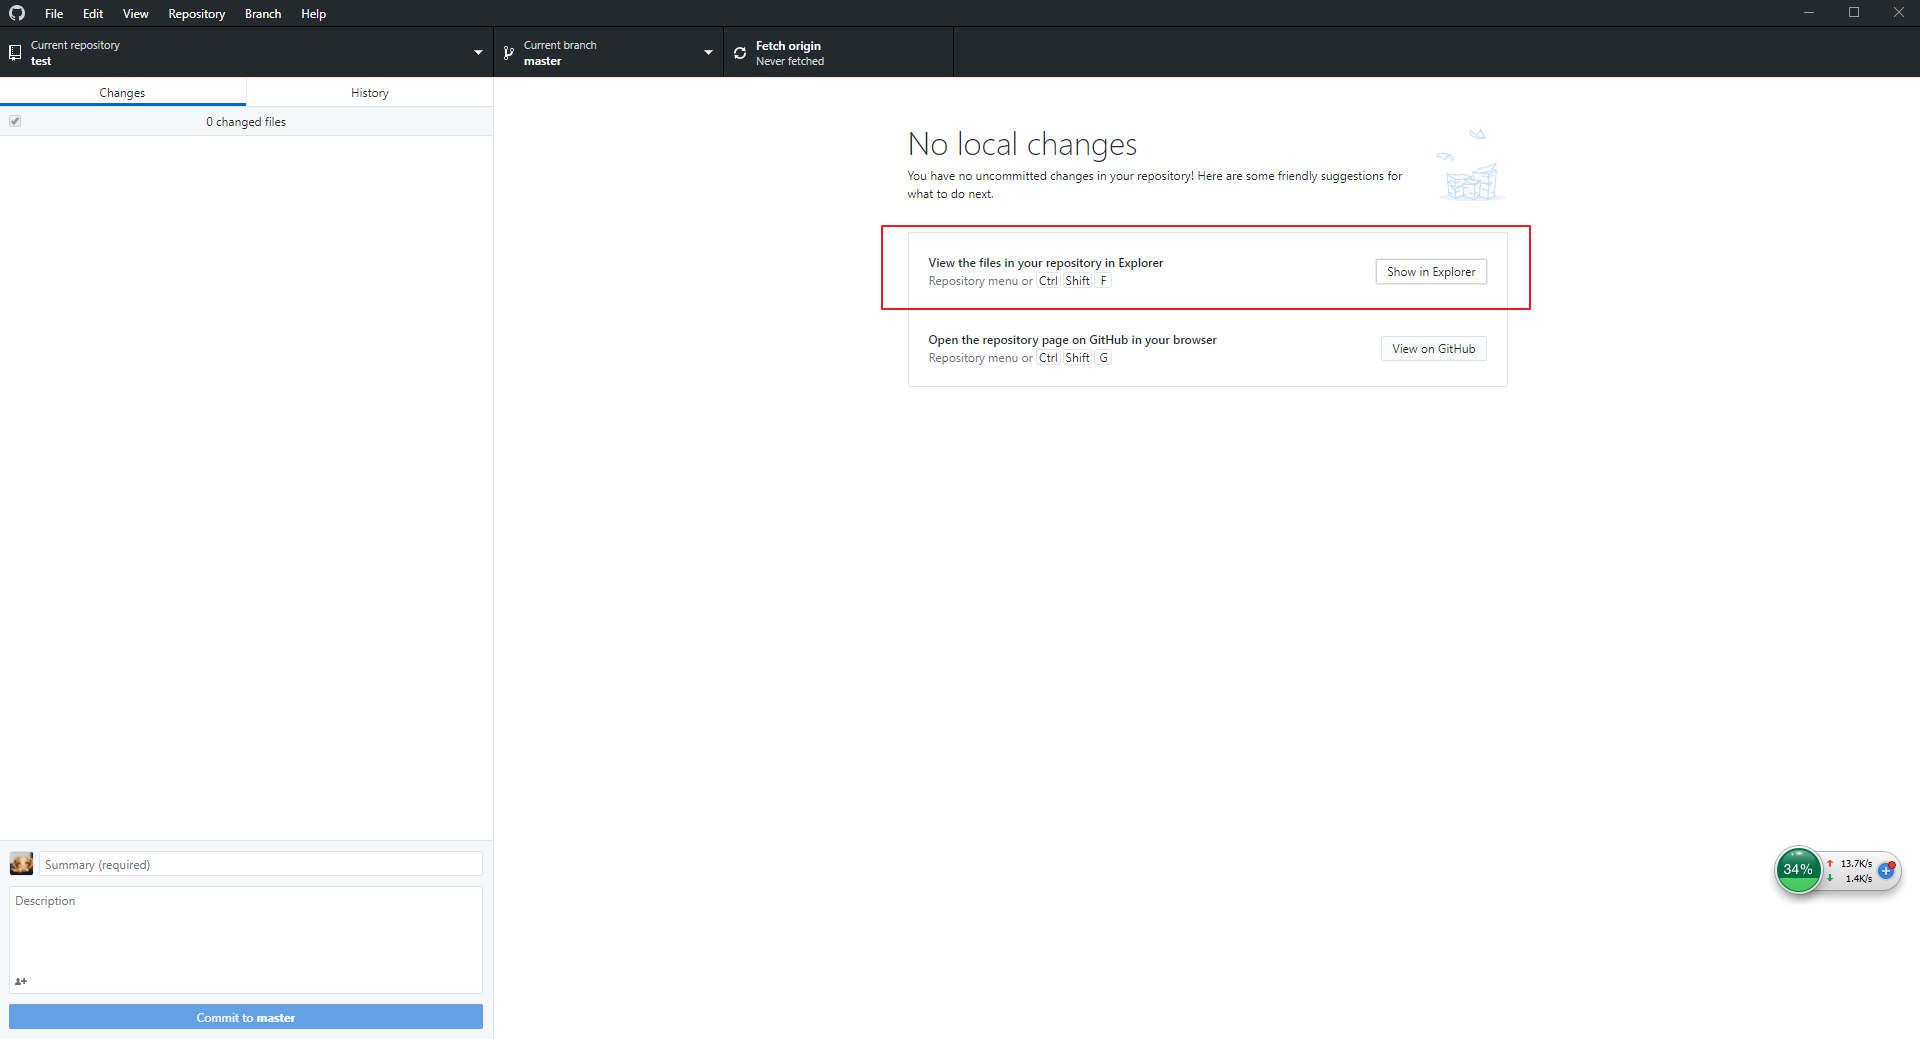Focus the Summary (required) input field
Screen dimensions: 1920x1039
tap(261, 864)
